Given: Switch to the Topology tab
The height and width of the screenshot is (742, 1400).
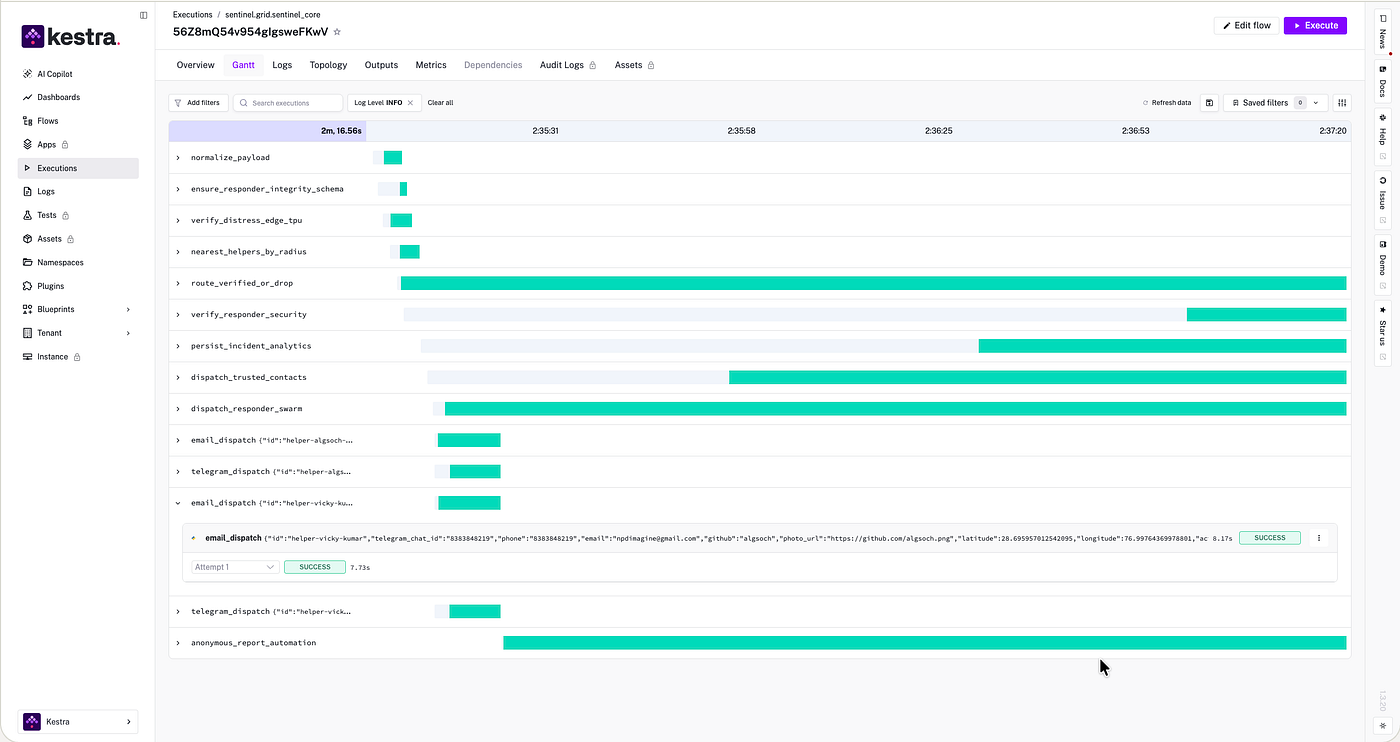Looking at the screenshot, I should (328, 65).
